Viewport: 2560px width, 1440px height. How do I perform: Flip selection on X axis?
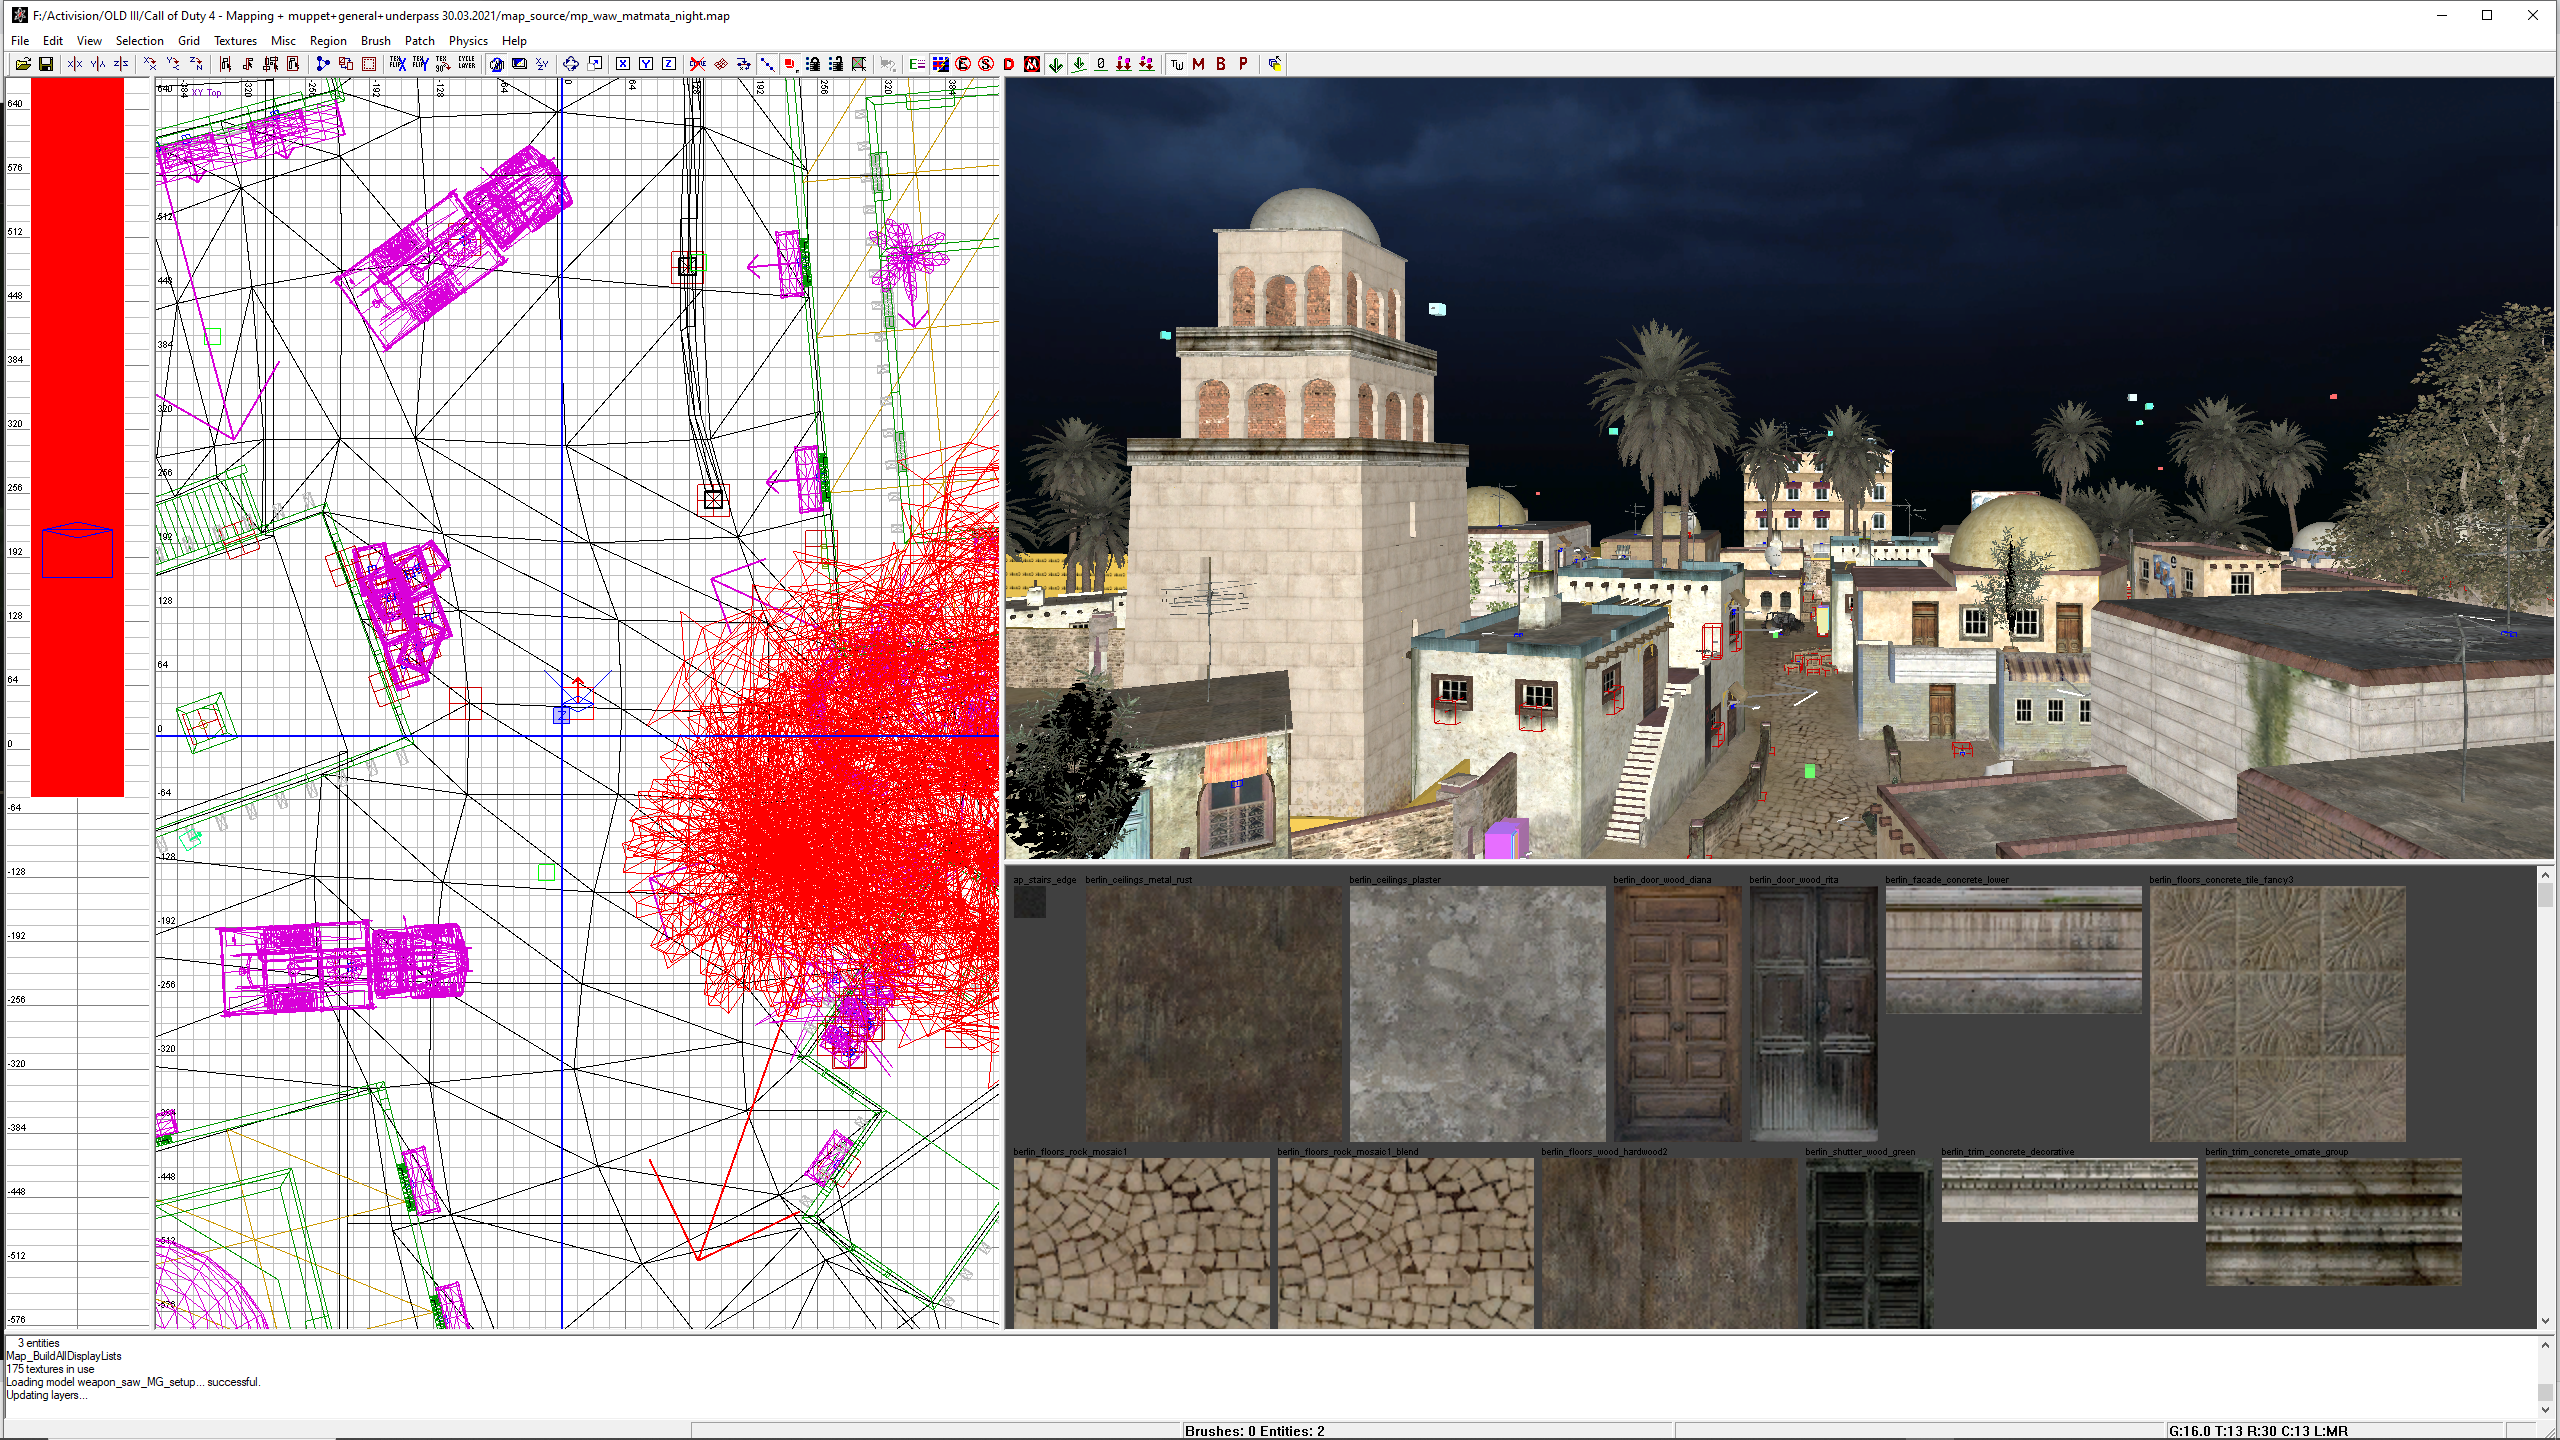[x=75, y=64]
